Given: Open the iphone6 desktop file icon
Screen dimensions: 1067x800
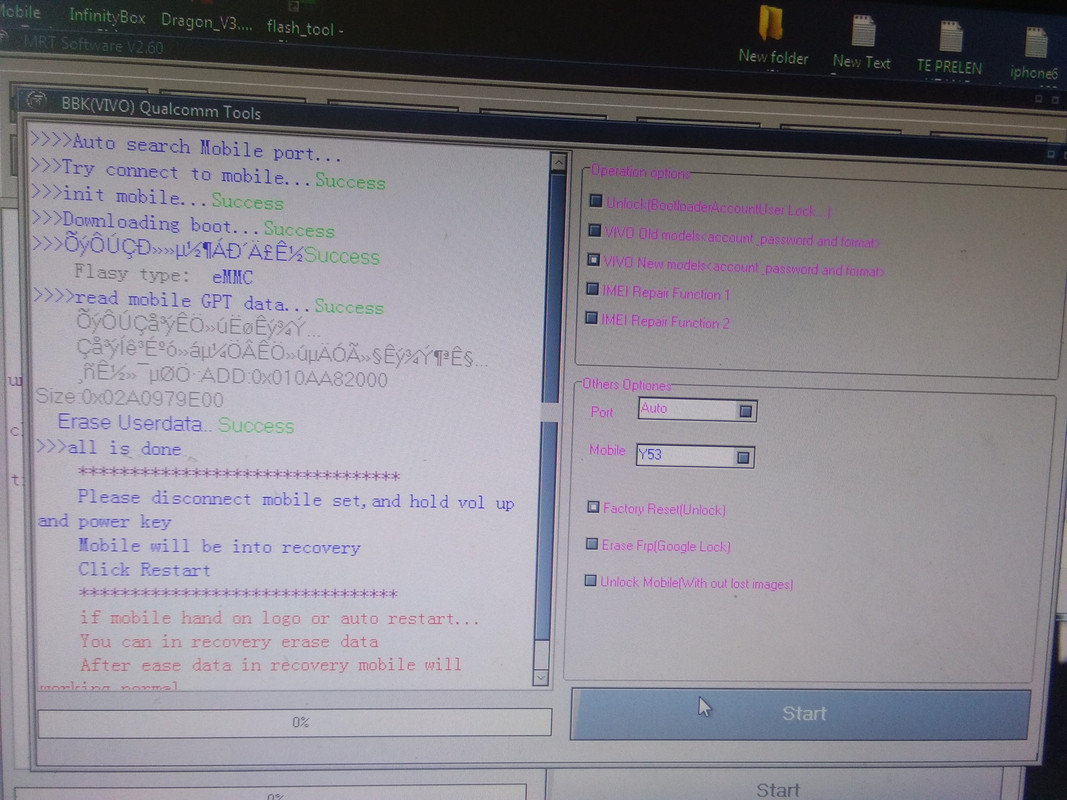Looking at the screenshot, I should tap(1034, 53).
